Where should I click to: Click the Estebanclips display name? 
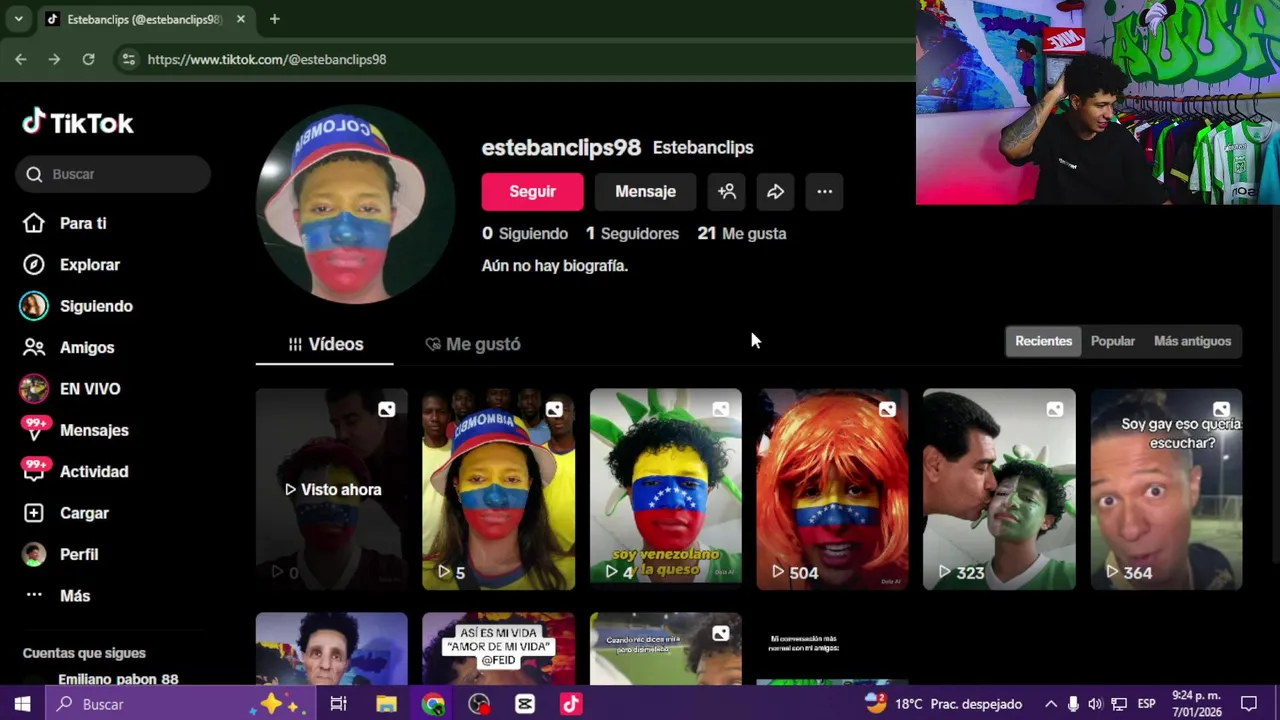(703, 147)
